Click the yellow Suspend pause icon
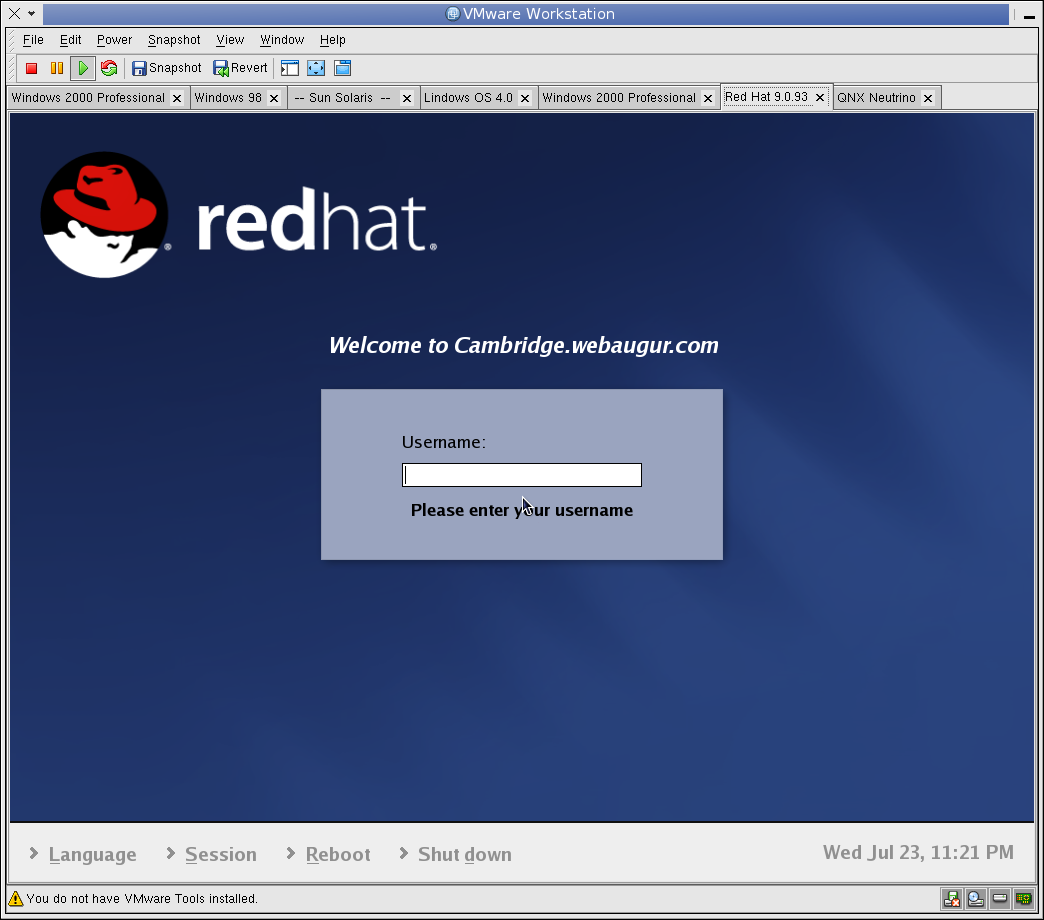 point(57,68)
